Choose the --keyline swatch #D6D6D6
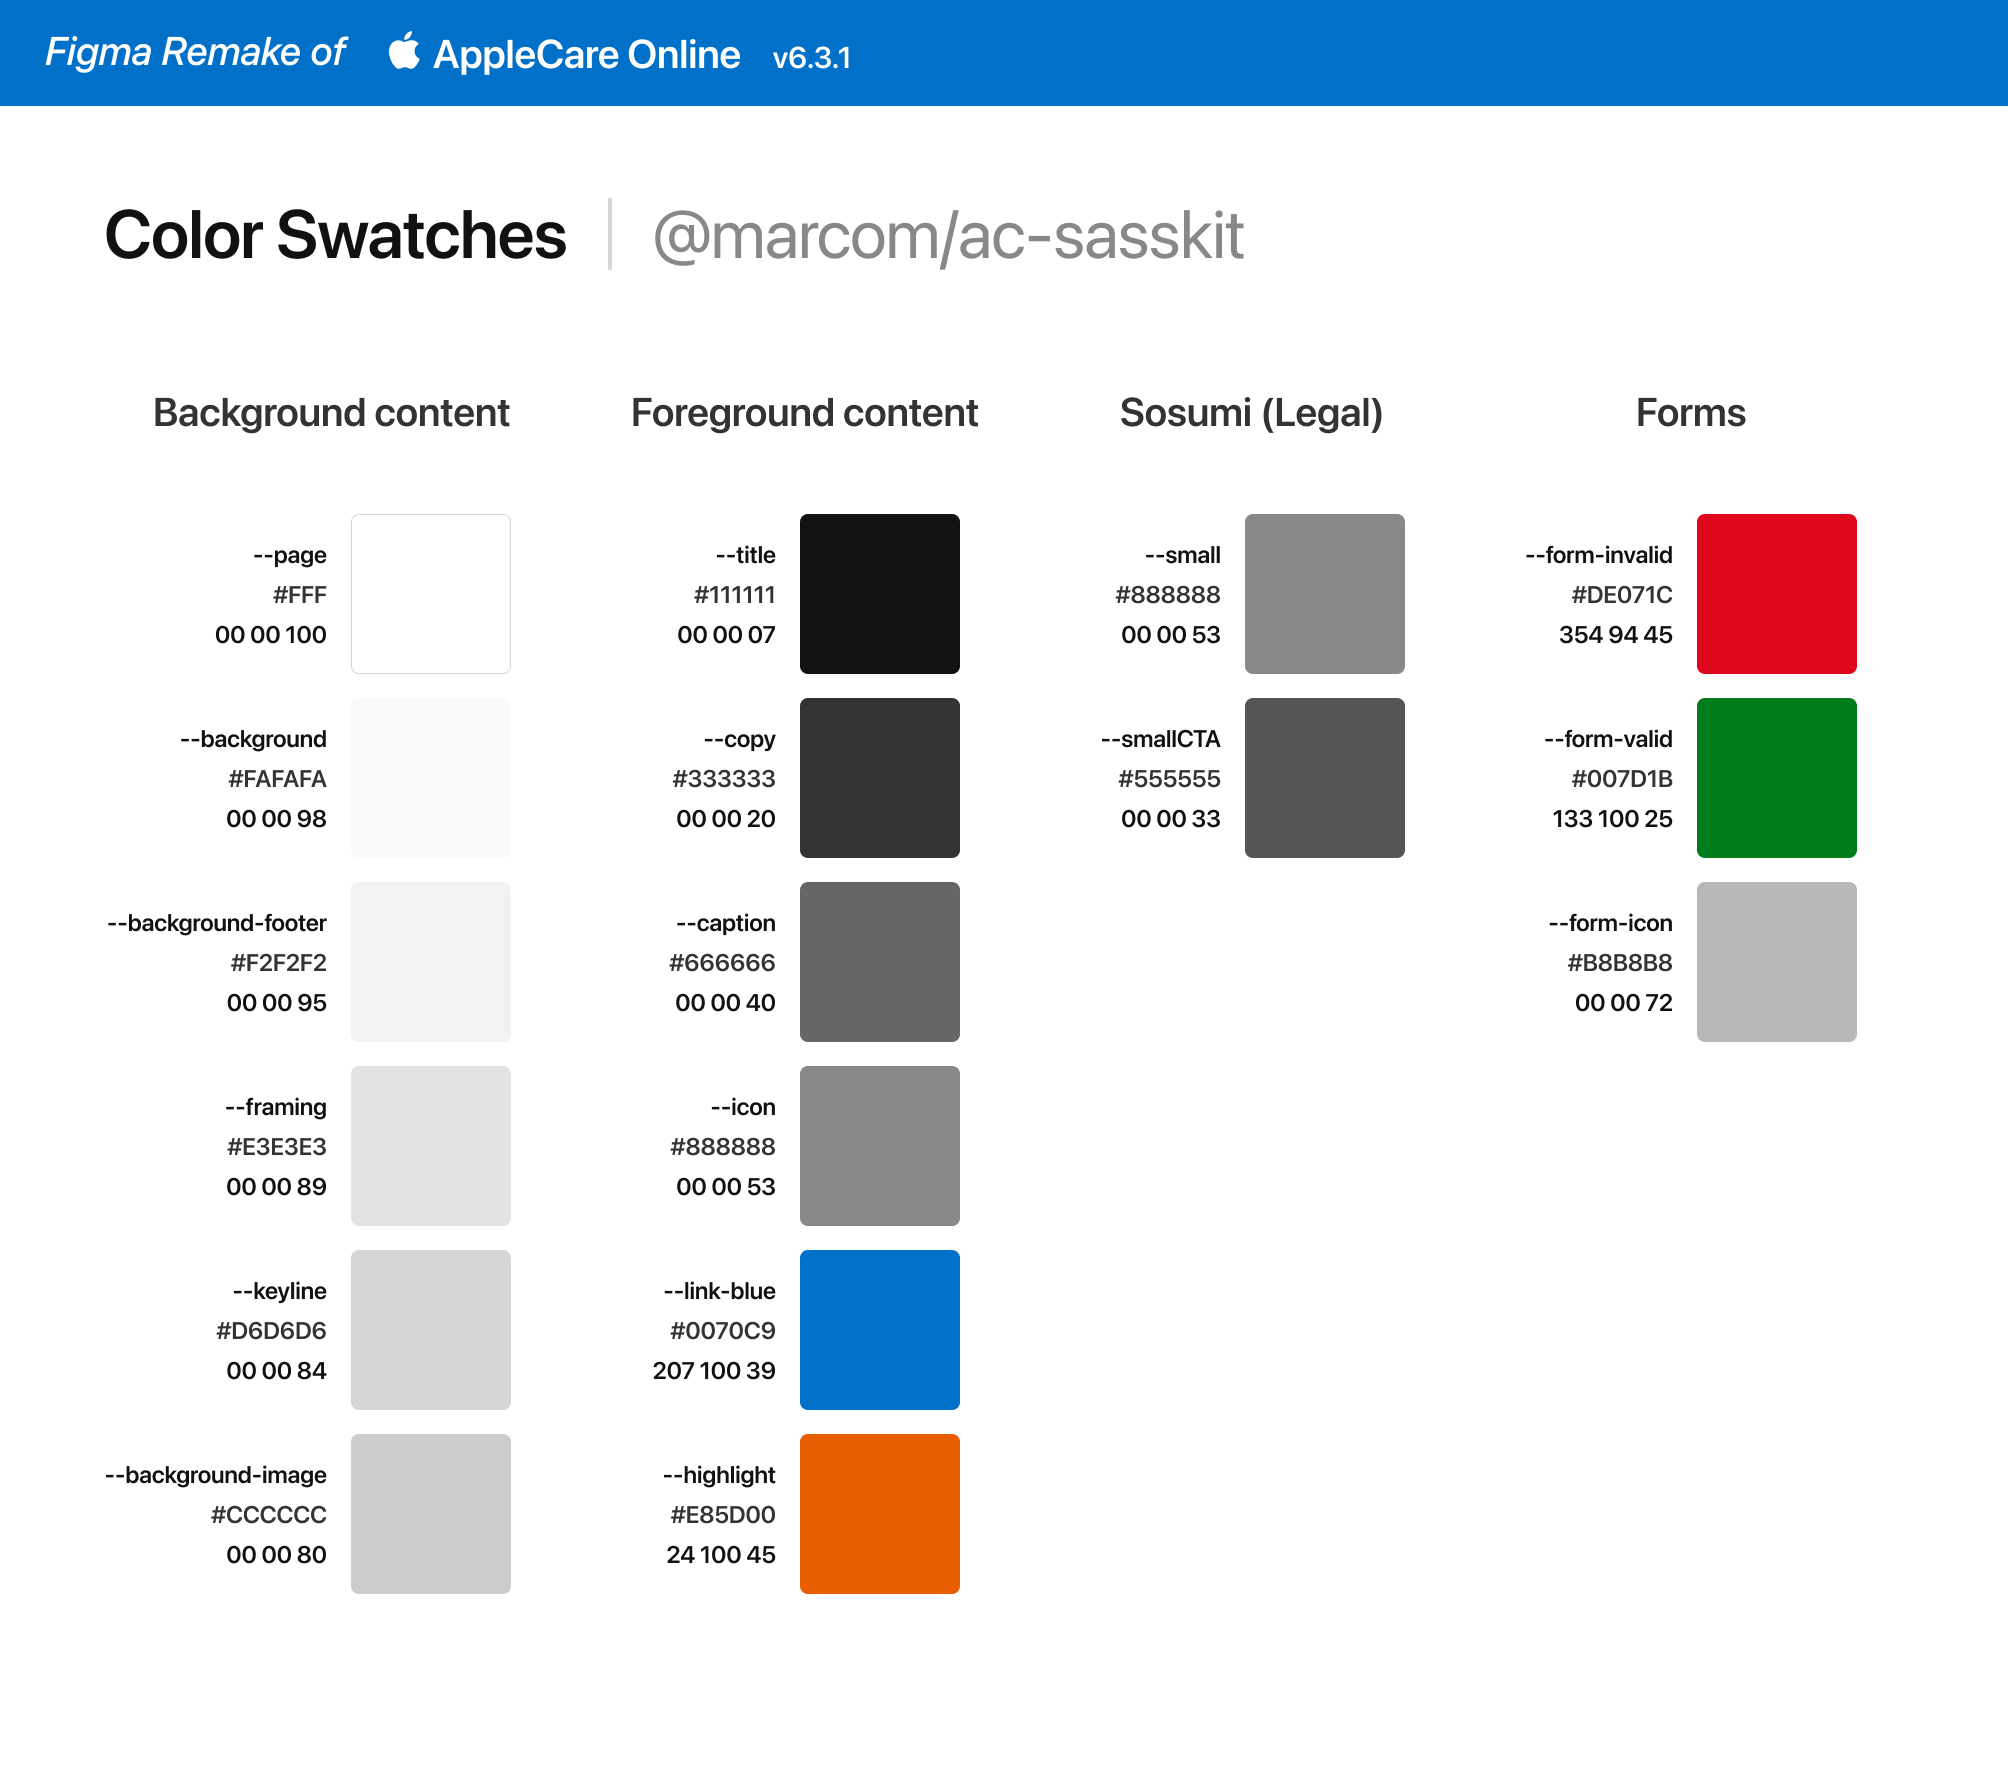 point(430,1329)
